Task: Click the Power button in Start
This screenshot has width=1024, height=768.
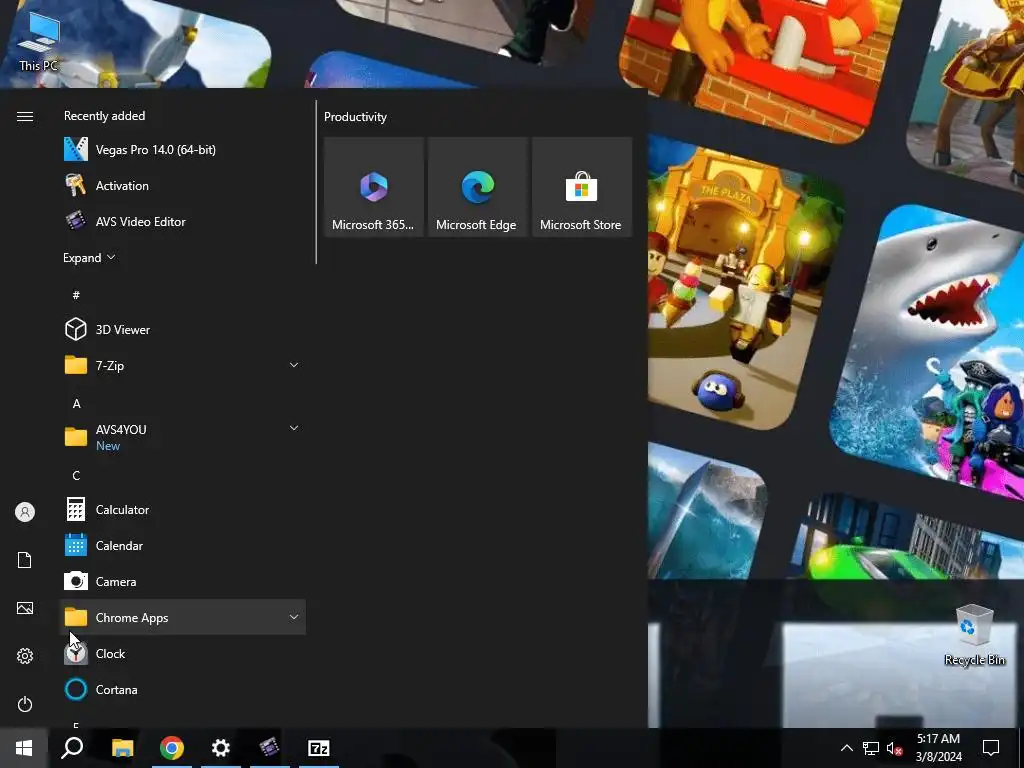Action: tap(25, 704)
